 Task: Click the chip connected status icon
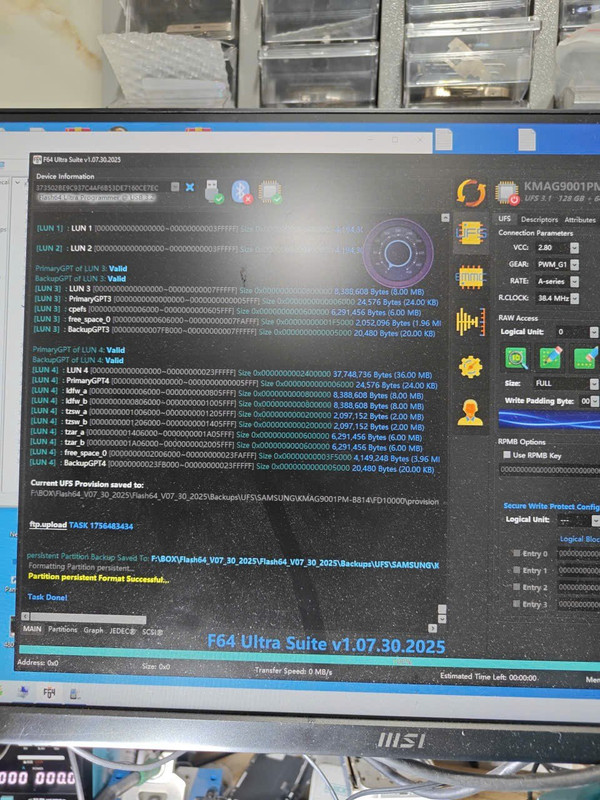[x=270, y=192]
